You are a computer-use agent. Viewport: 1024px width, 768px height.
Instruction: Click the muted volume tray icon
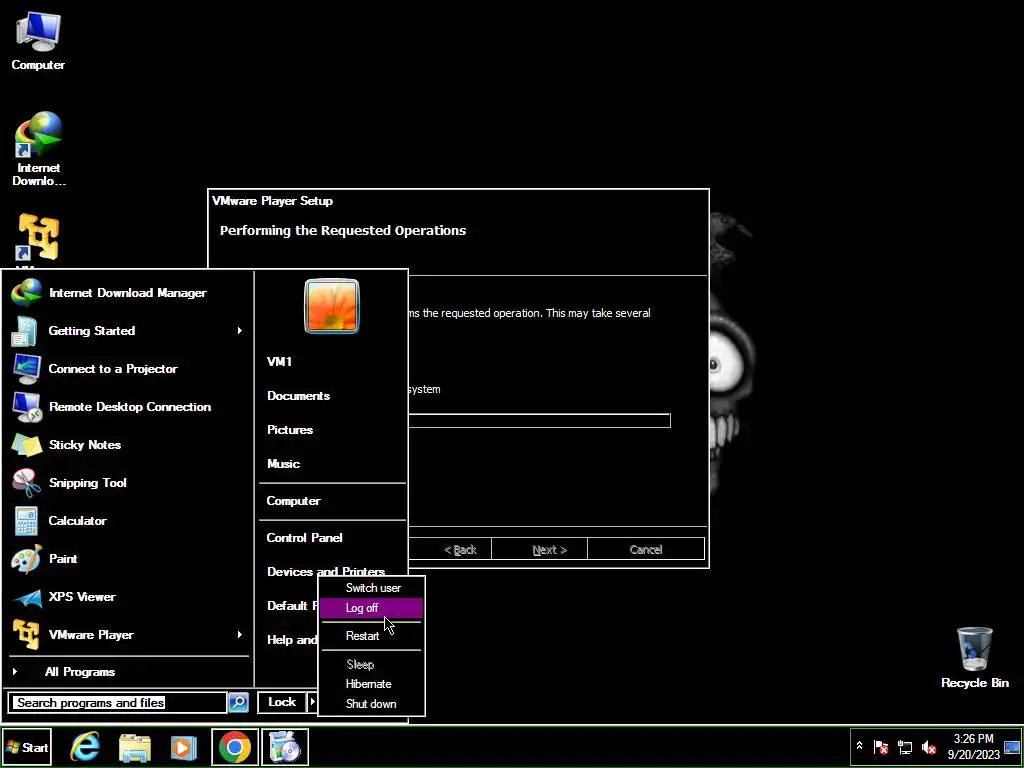[929, 746]
